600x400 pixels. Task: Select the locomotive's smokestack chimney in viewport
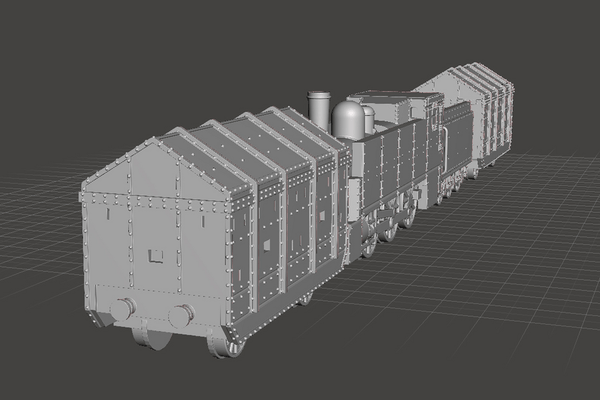click(319, 110)
